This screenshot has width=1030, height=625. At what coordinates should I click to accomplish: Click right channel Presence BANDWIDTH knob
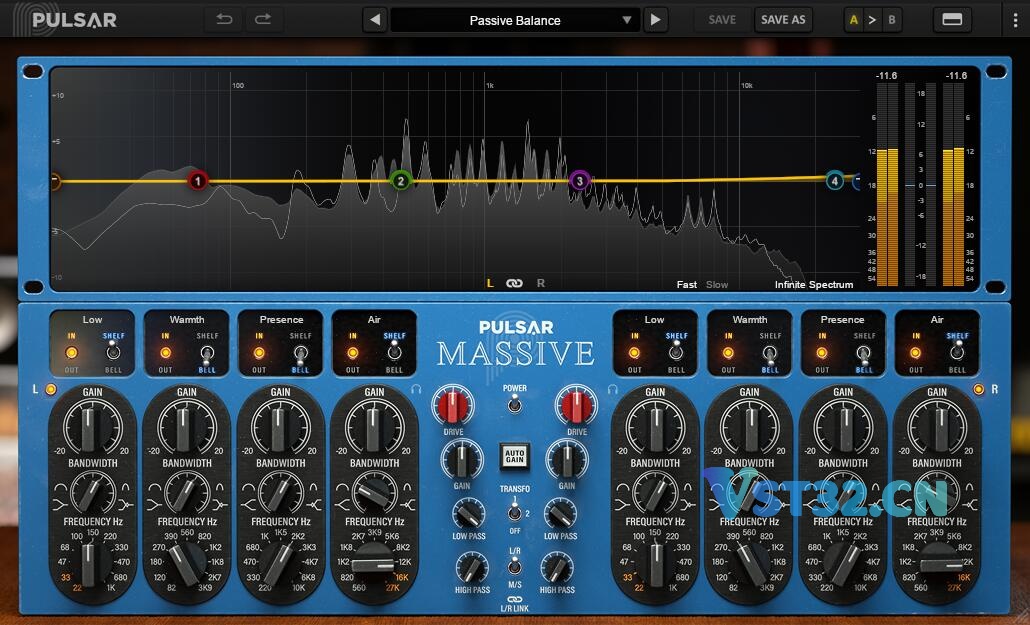pyautogui.click(x=843, y=493)
